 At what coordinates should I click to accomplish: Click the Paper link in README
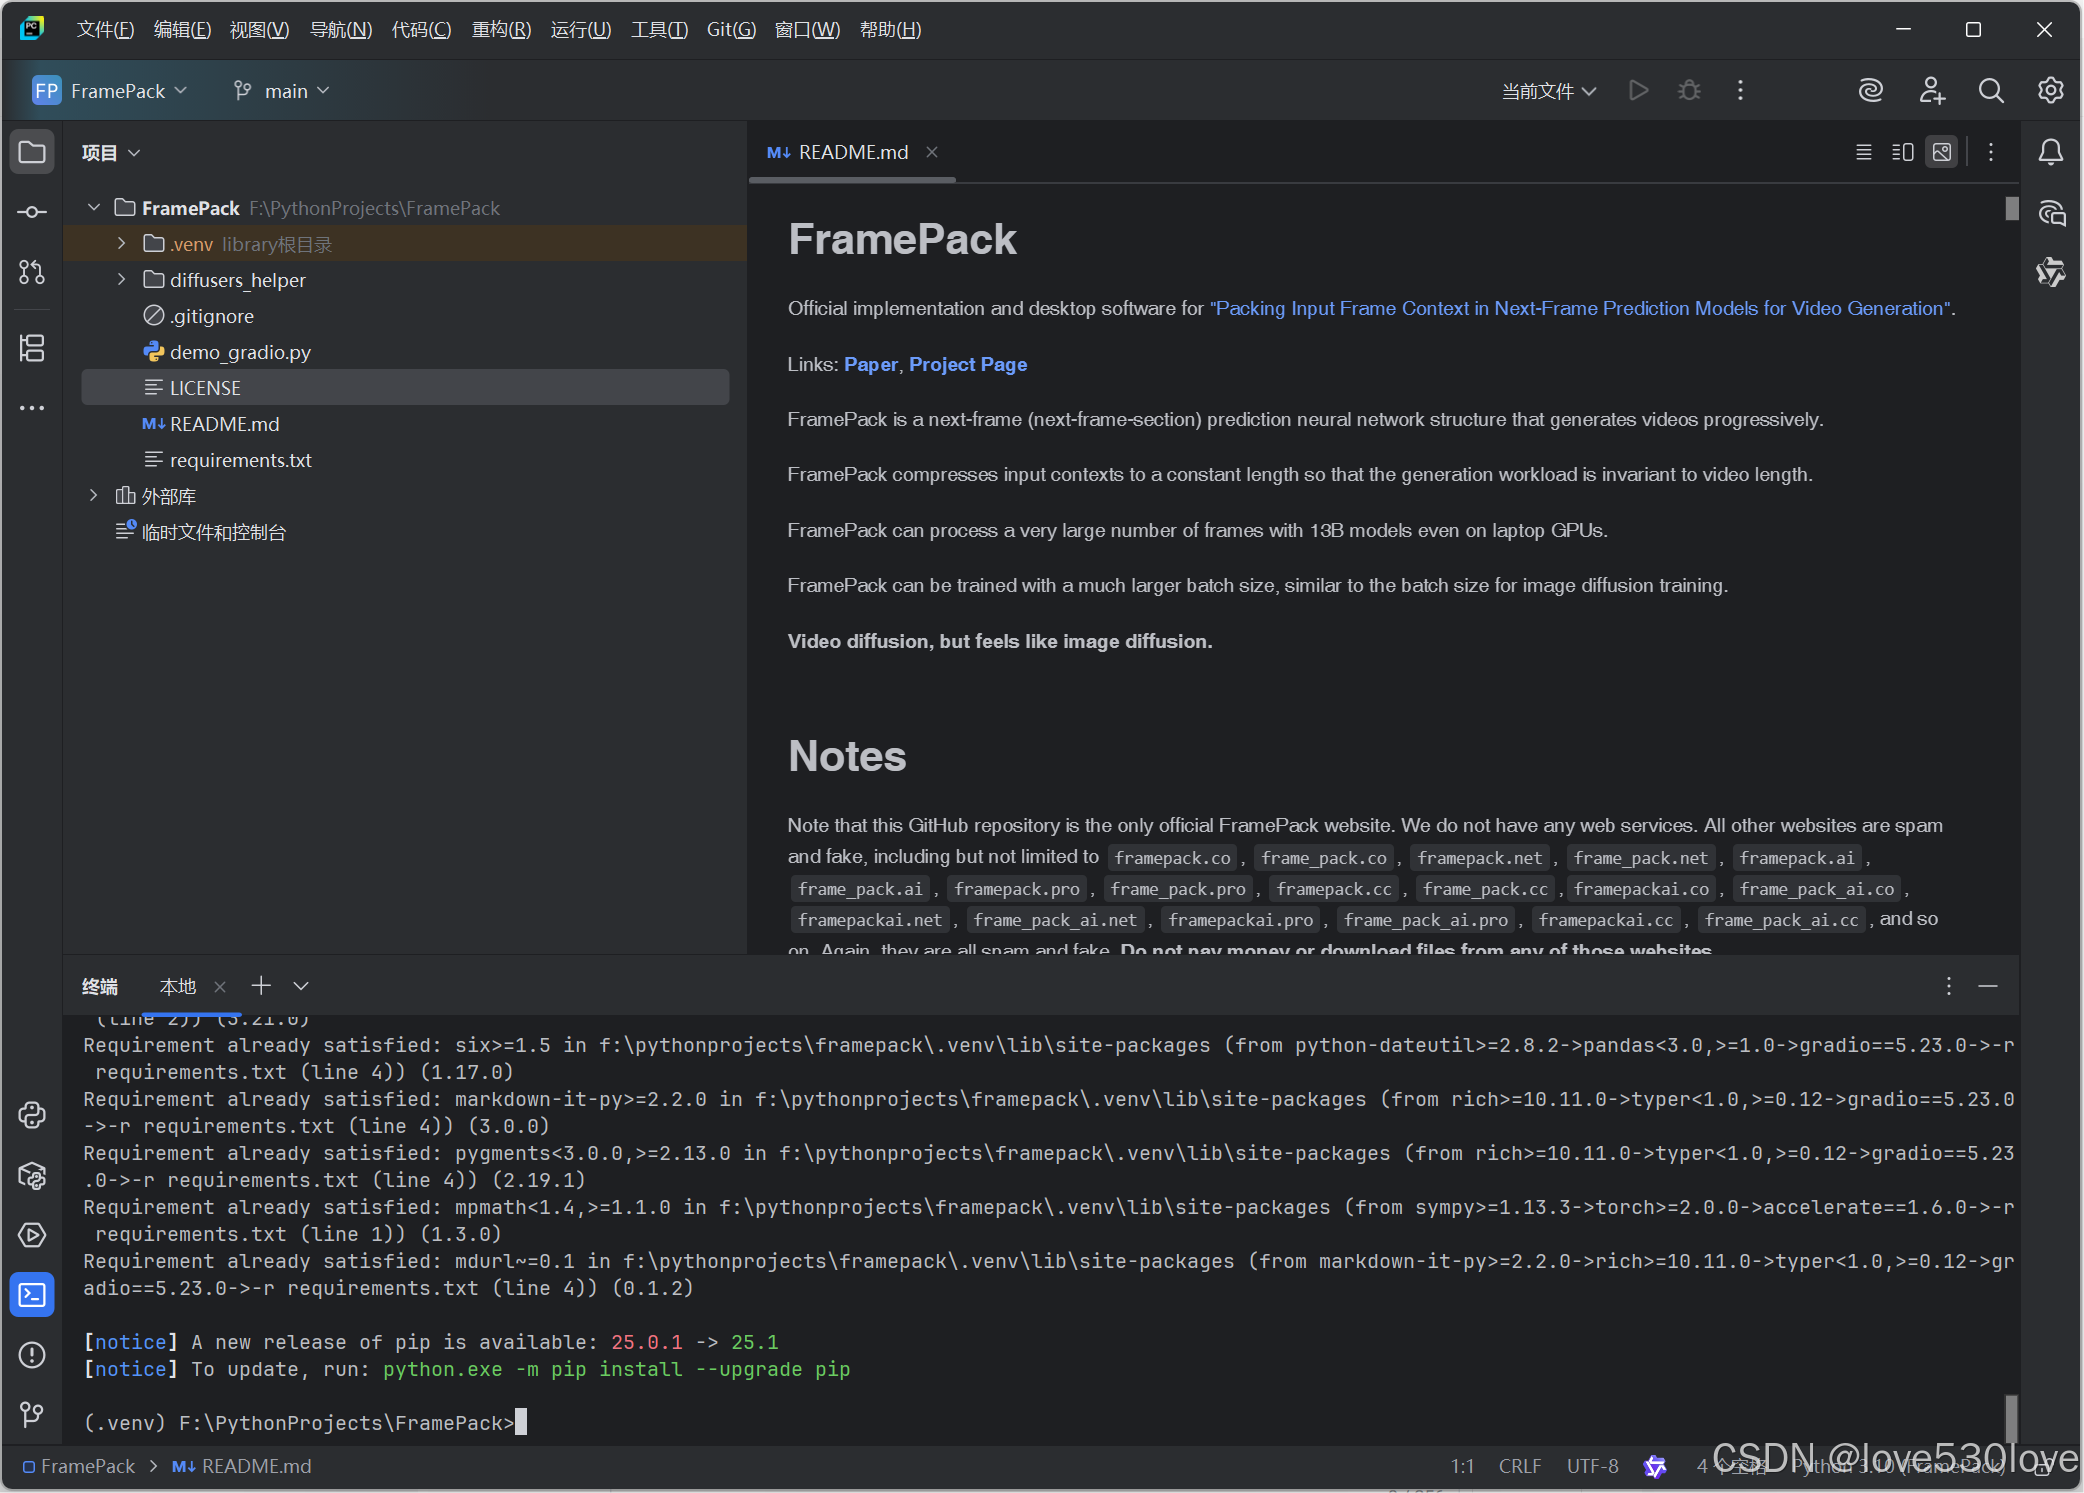870,364
